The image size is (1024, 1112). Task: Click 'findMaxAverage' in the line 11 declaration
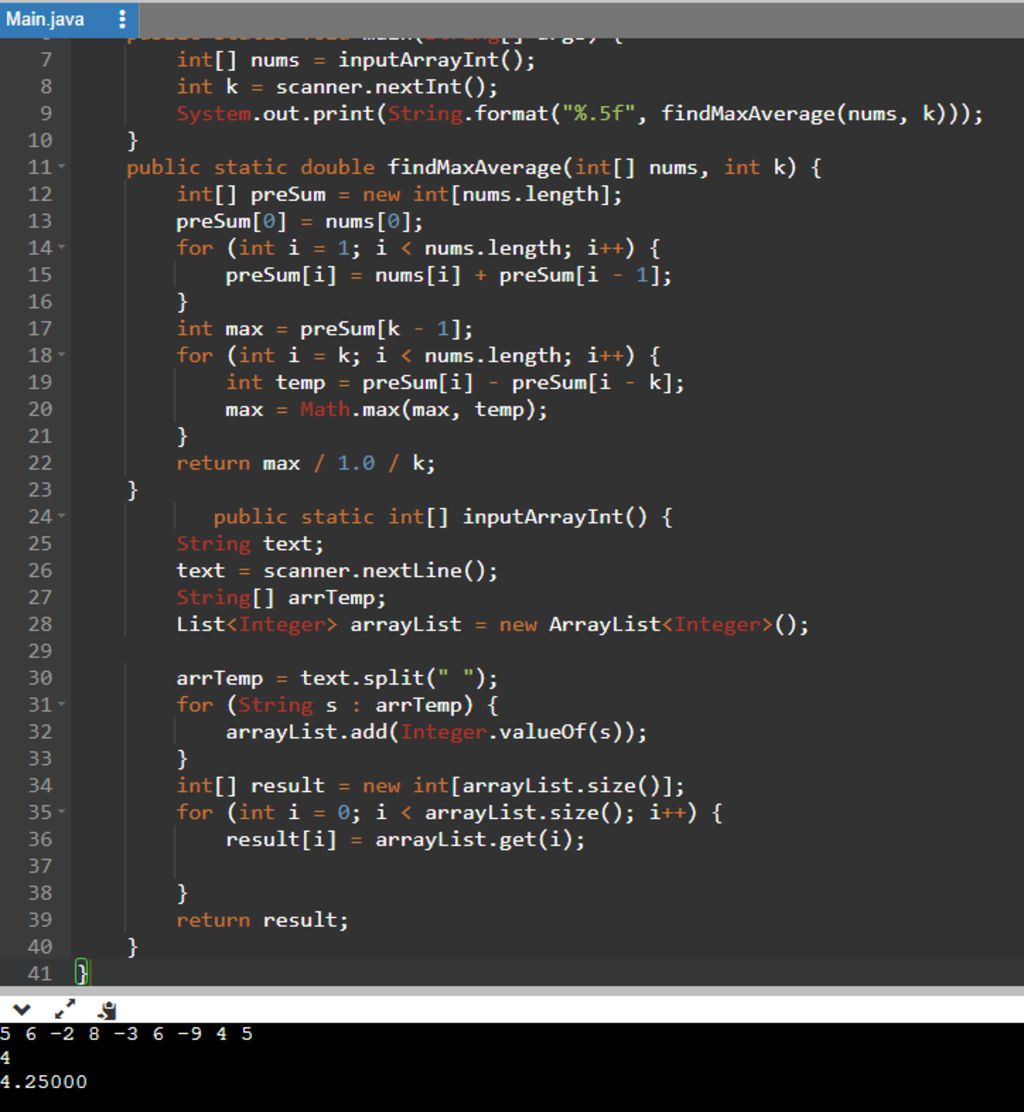[x=474, y=167]
